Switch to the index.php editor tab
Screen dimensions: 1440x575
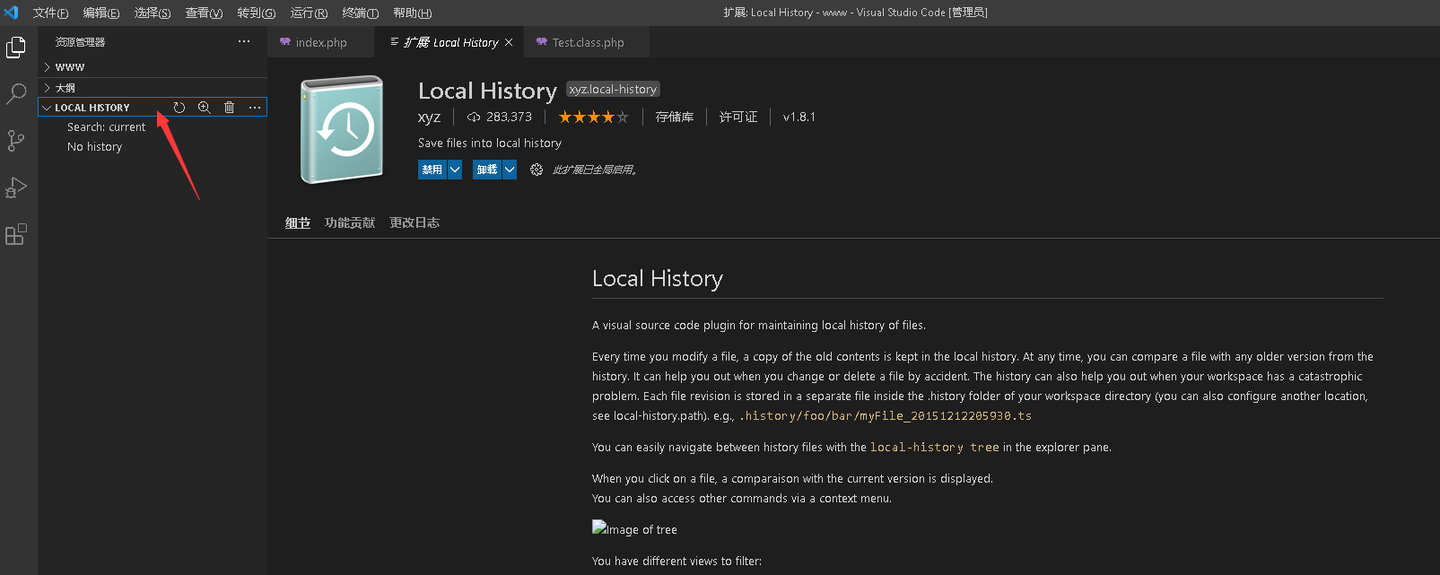click(x=321, y=42)
